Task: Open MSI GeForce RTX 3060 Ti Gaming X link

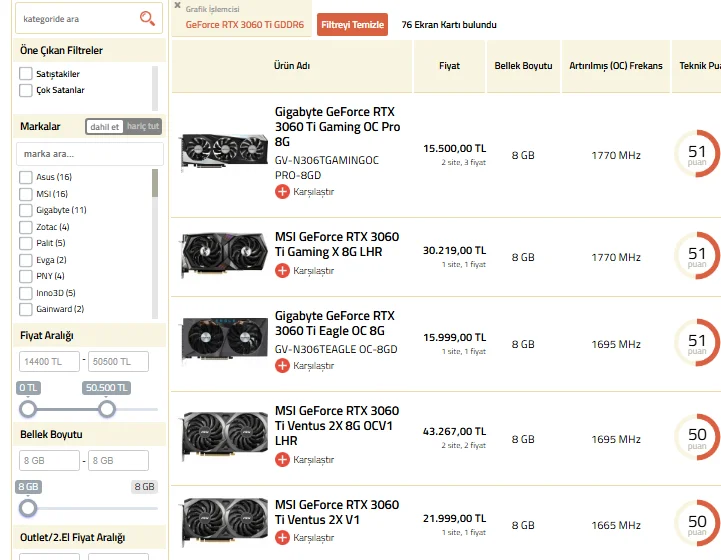Action: click(x=336, y=244)
